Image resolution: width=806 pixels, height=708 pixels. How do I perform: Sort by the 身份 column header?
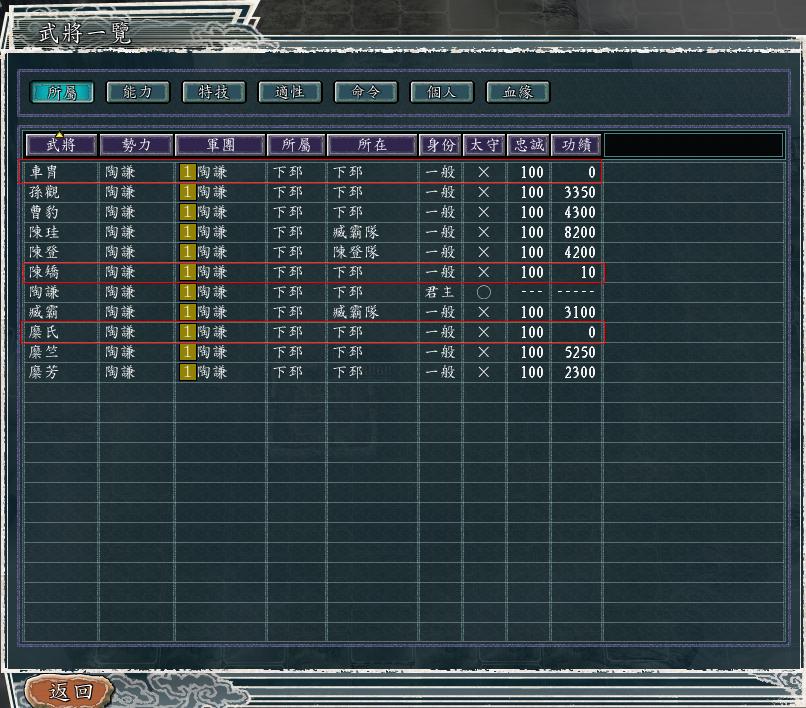tap(441, 145)
